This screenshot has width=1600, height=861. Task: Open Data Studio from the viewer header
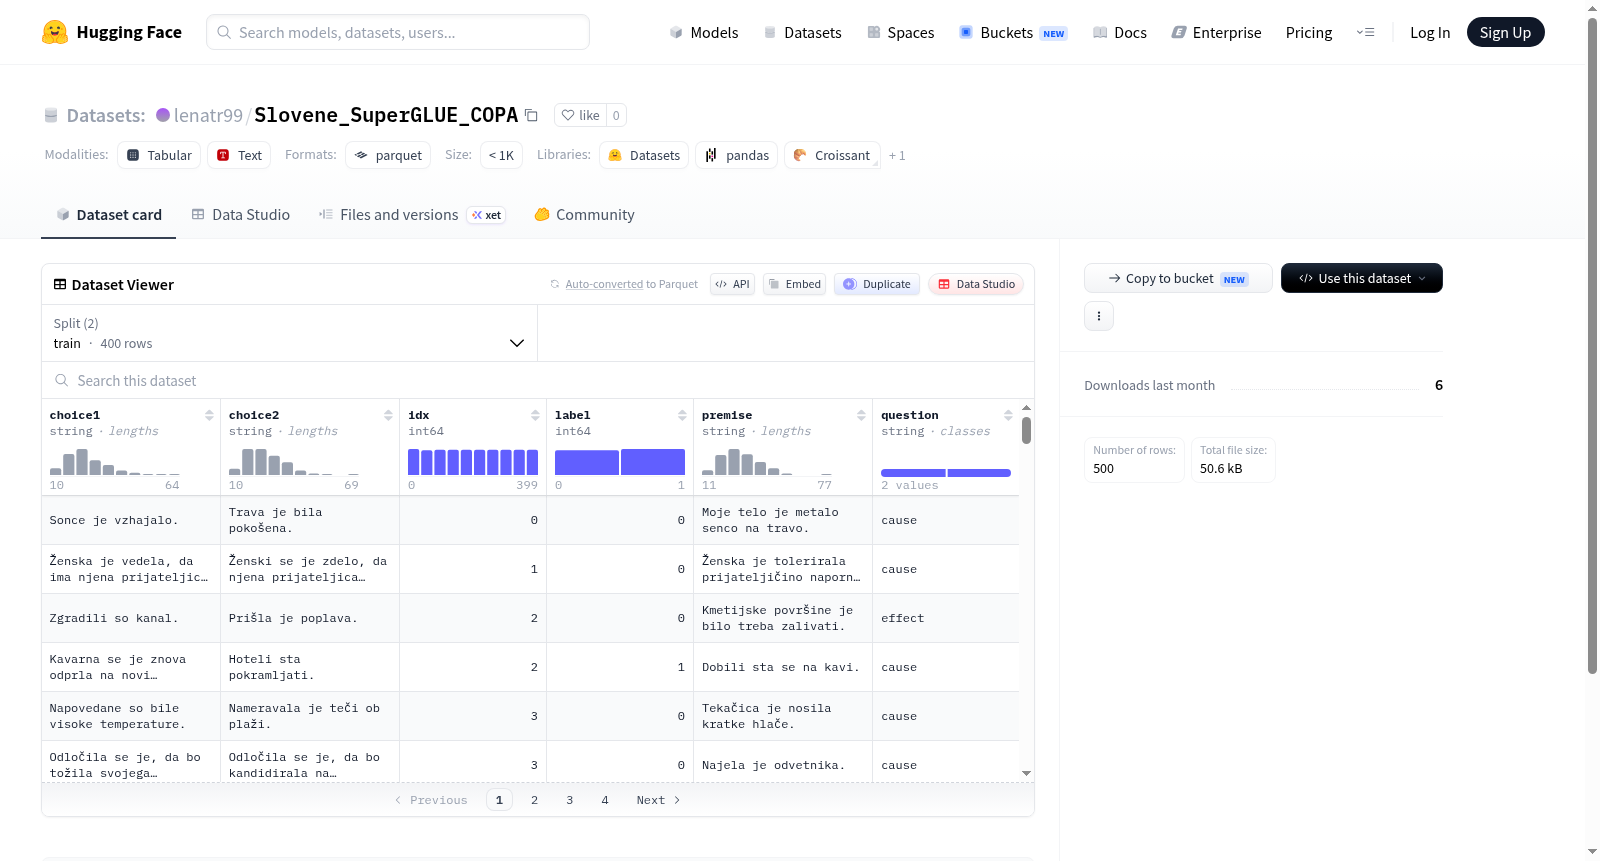976,284
